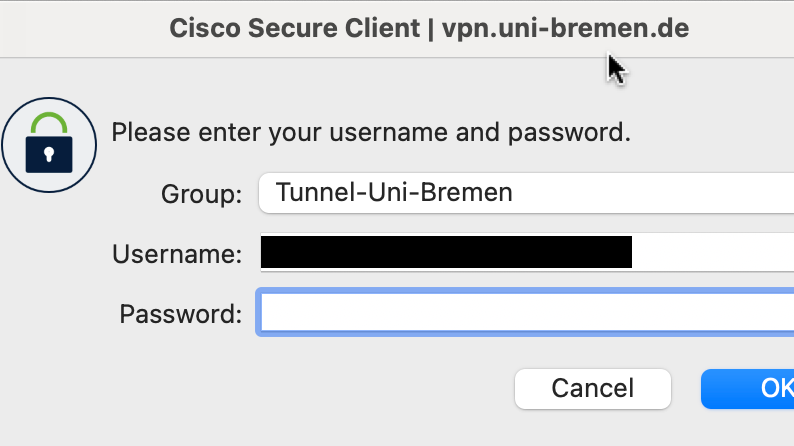Click the "Password:" label
Image resolution: width=794 pixels, height=446 pixels.
(181, 314)
